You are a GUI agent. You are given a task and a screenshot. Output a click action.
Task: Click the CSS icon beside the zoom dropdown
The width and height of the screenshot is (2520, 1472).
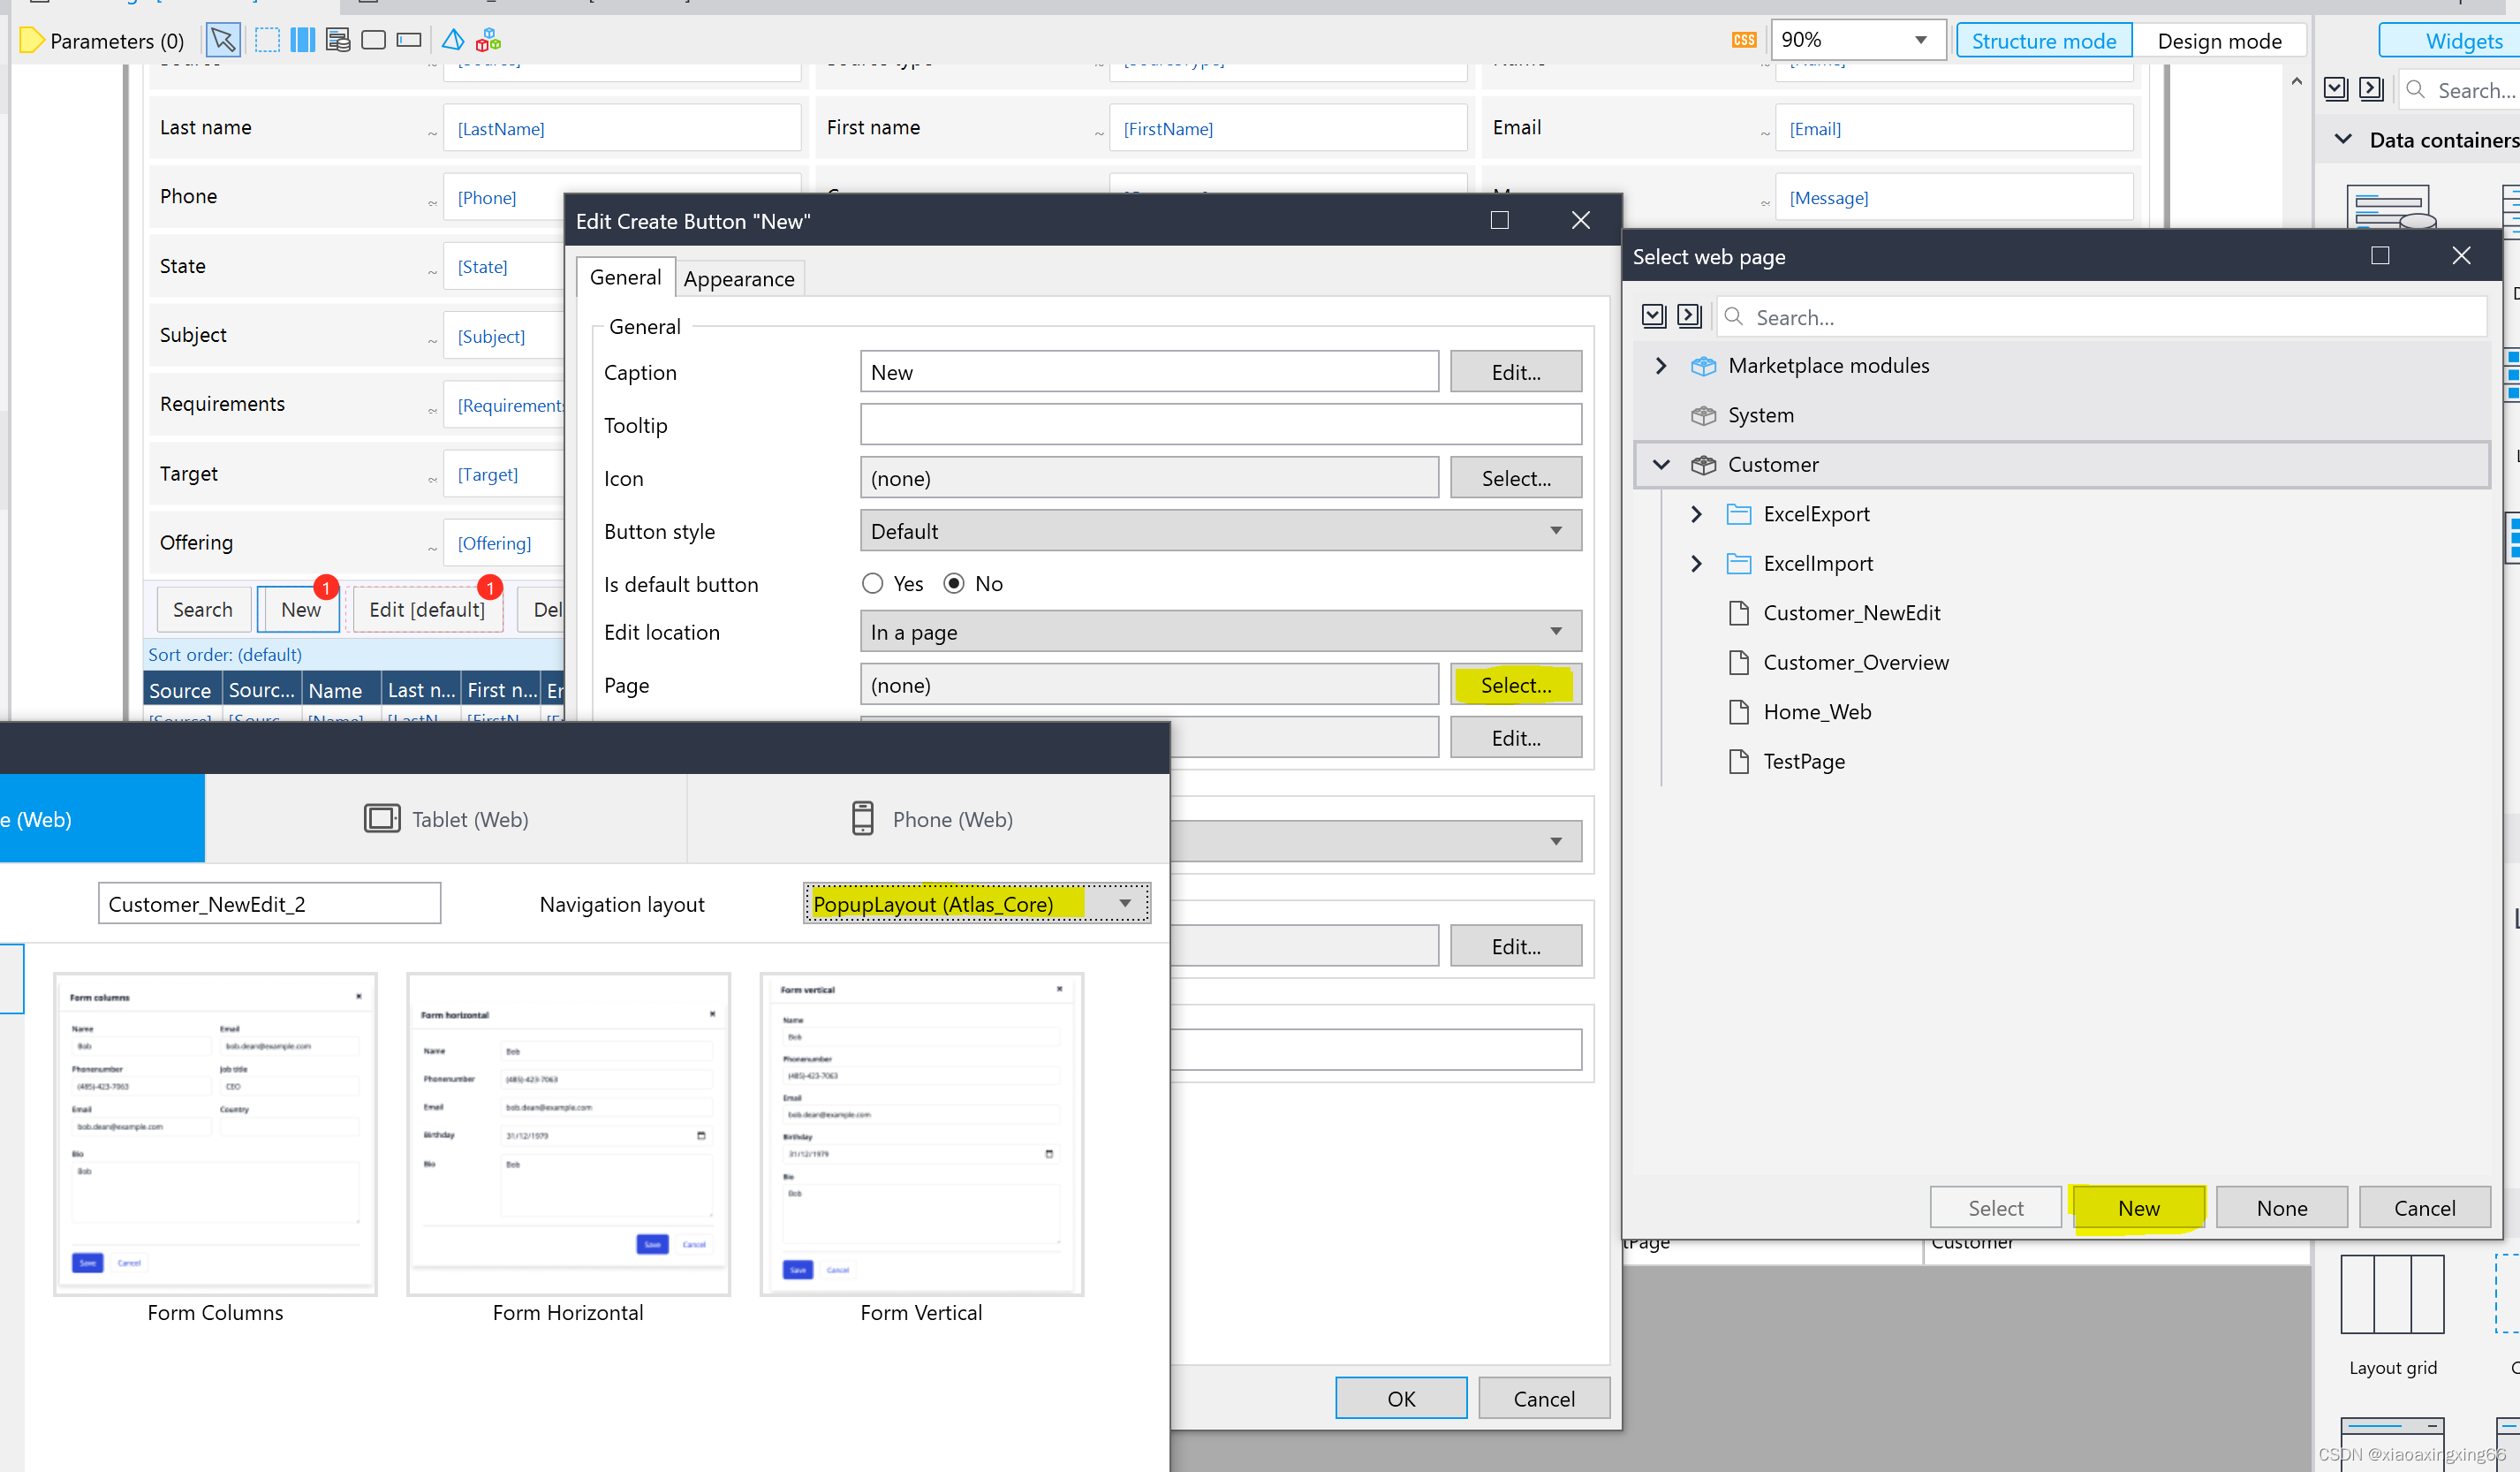click(x=1744, y=40)
